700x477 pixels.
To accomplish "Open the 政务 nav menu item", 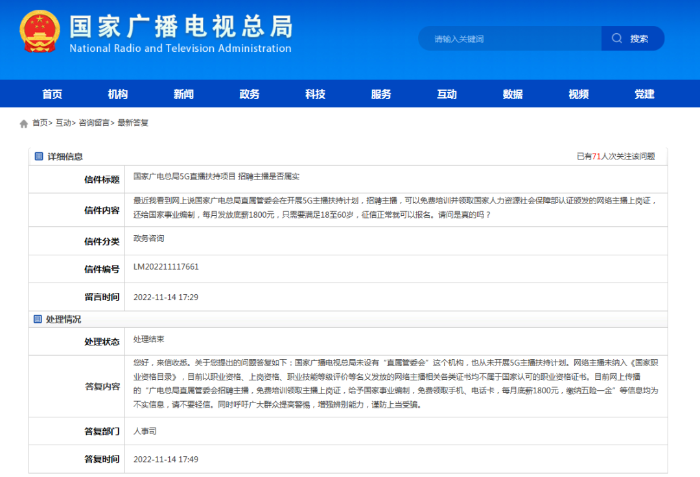I will click(x=250, y=94).
